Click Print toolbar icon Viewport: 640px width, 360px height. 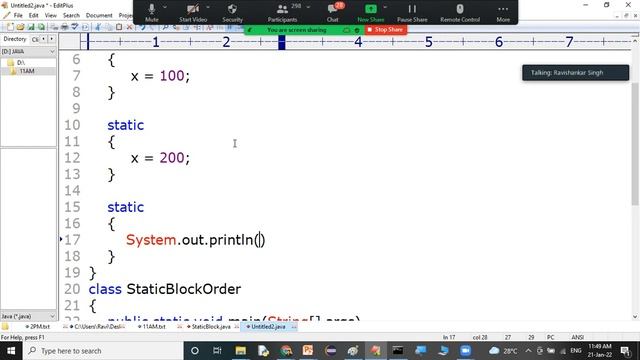[64, 27]
